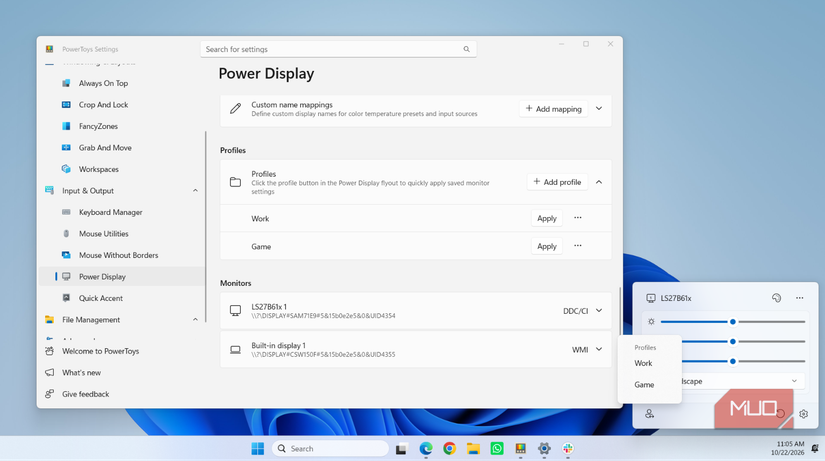The width and height of the screenshot is (825, 461).
Task: Click PowerToys taskbar icon
Action: click(x=520, y=448)
